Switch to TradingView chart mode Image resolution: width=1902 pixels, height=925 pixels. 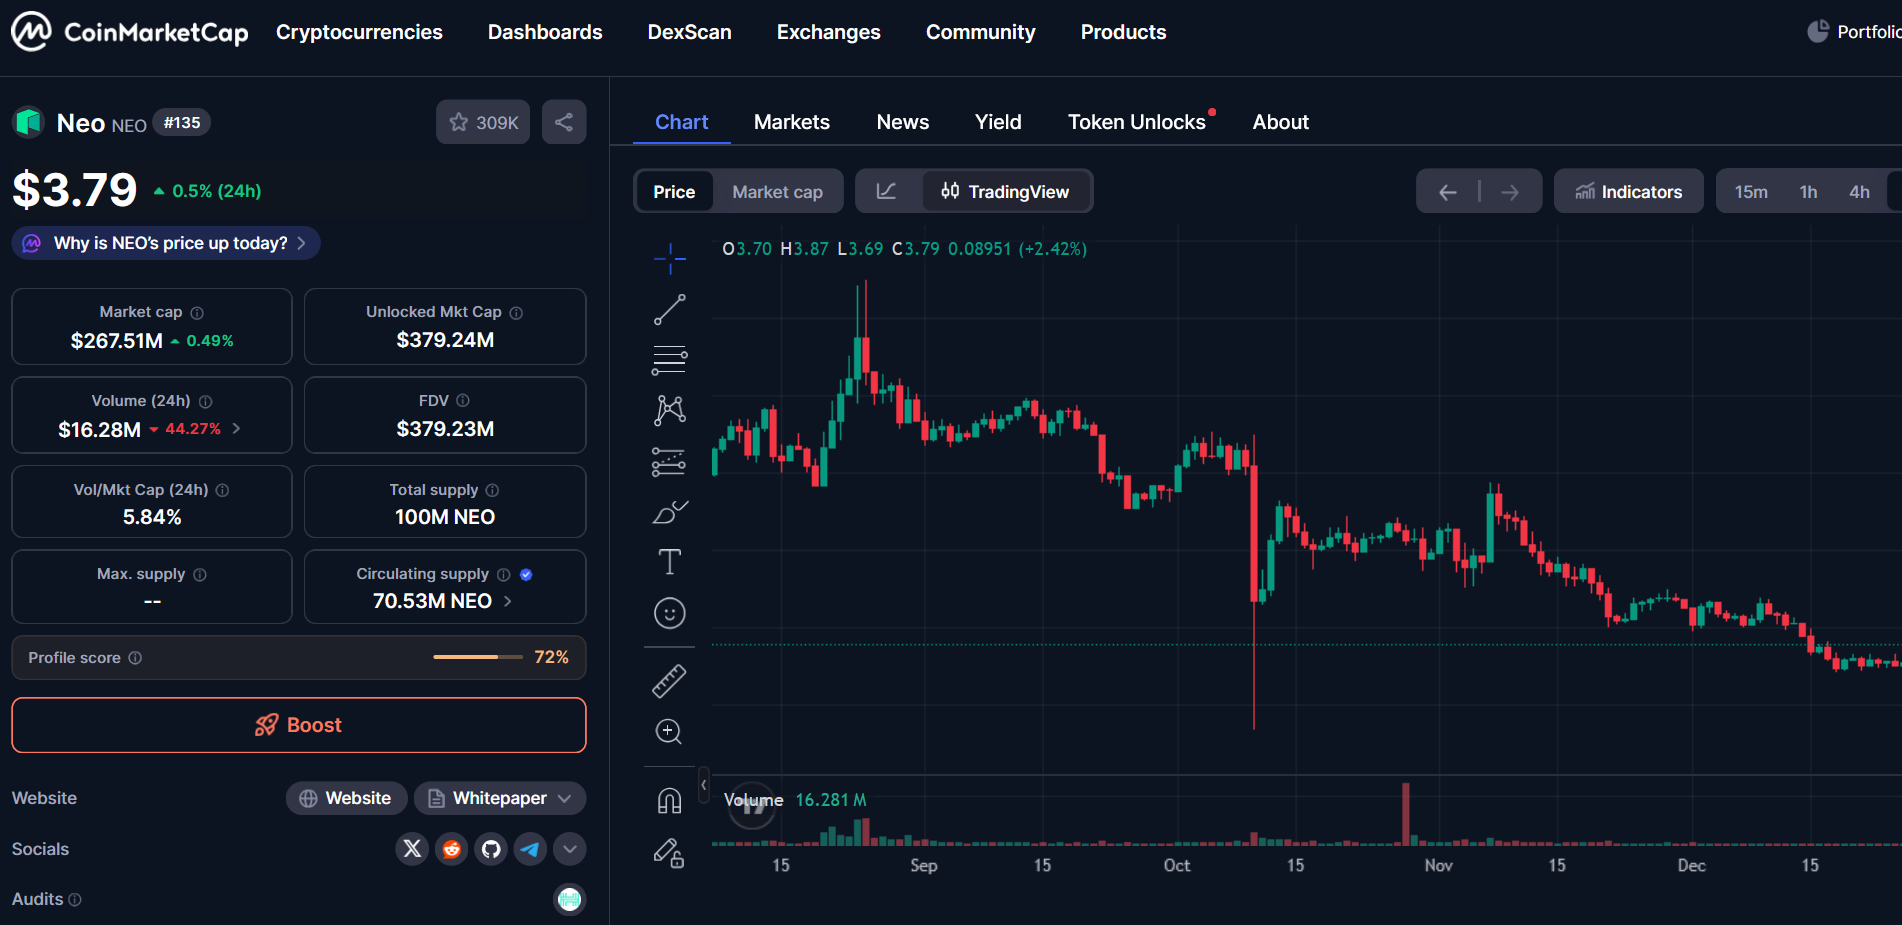pyautogui.click(x=1005, y=191)
